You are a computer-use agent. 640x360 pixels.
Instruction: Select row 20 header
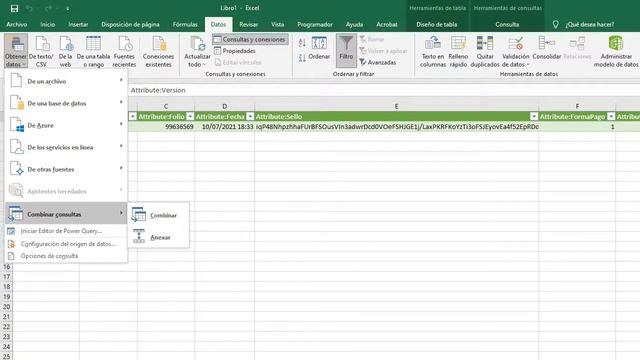click(x=7, y=307)
